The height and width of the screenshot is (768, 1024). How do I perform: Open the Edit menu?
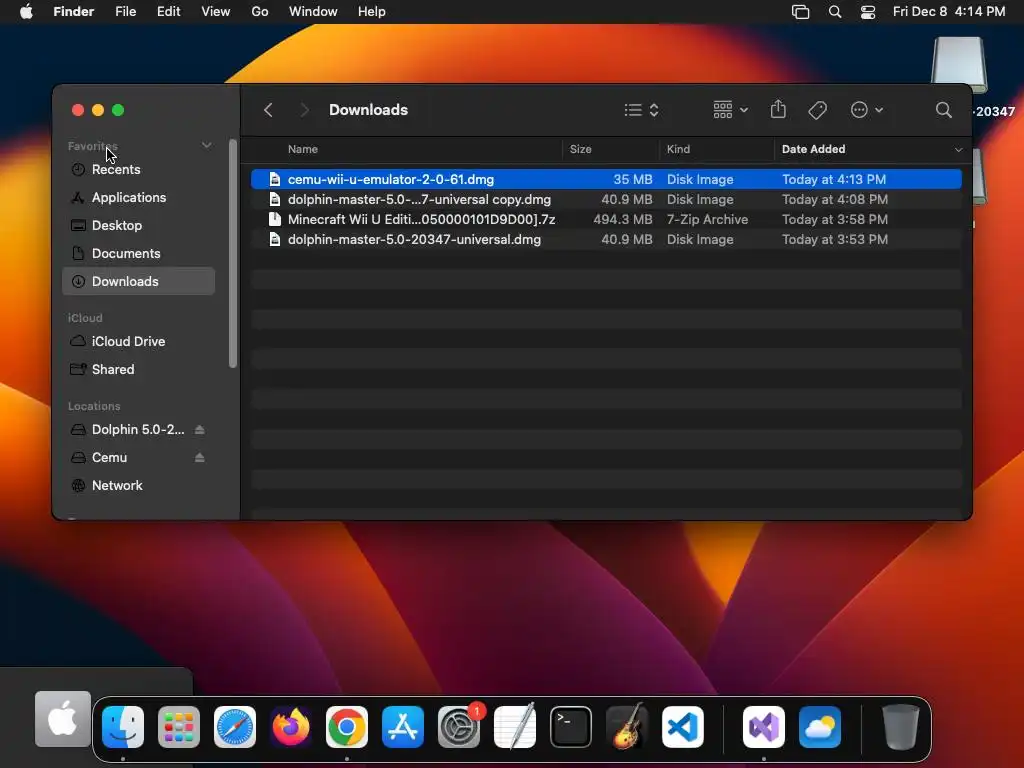[x=168, y=12]
